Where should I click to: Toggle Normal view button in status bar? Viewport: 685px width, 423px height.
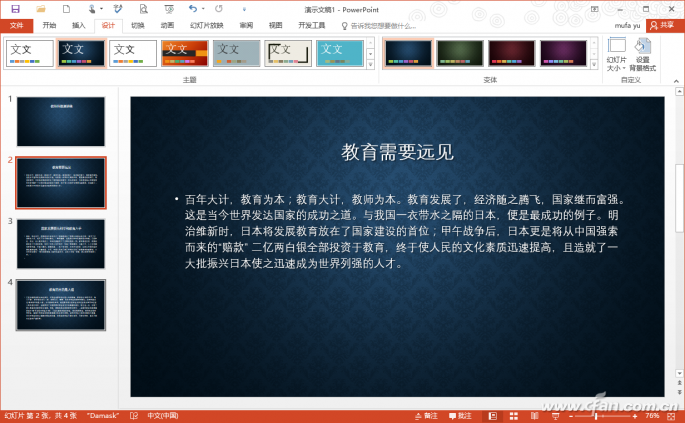pyautogui.click(x=492, y=415)
